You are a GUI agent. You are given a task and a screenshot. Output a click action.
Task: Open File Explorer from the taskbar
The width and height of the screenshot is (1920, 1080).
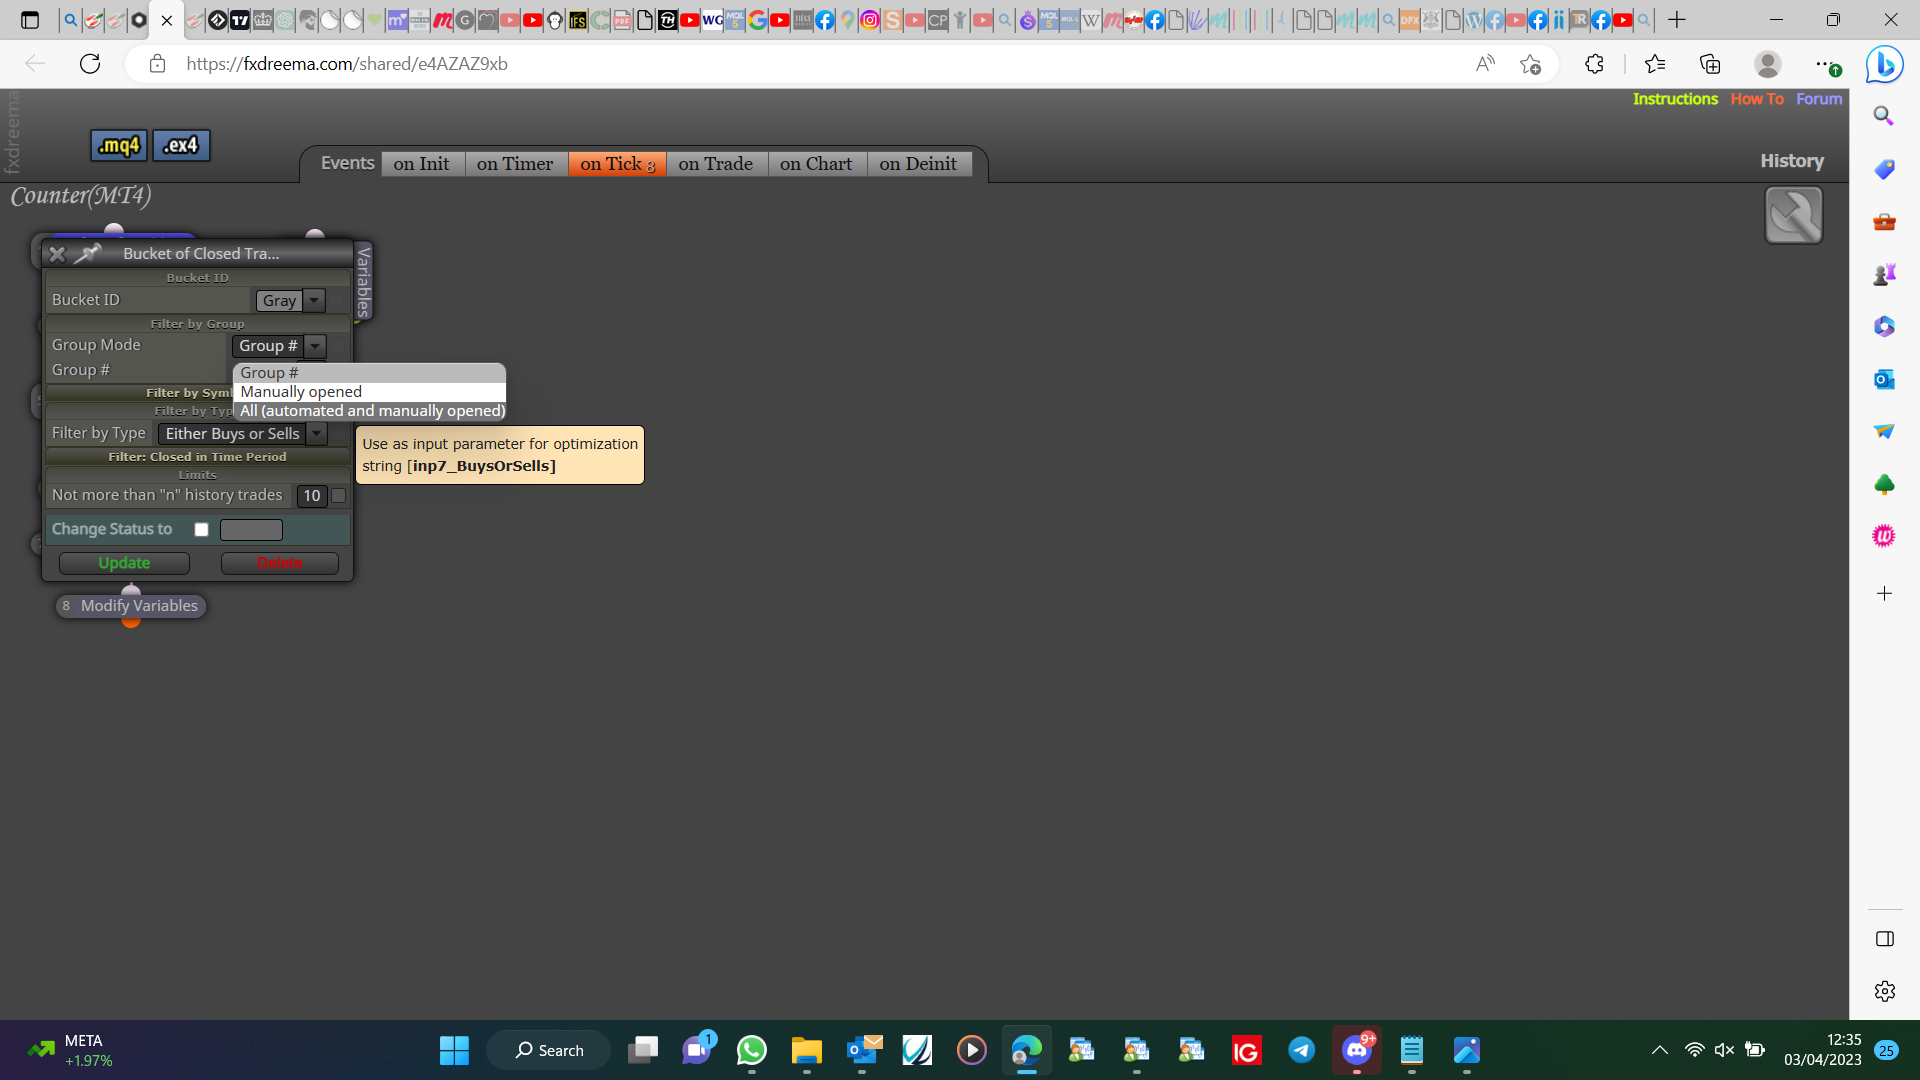pyautogui.click(x=806, y=1050)
